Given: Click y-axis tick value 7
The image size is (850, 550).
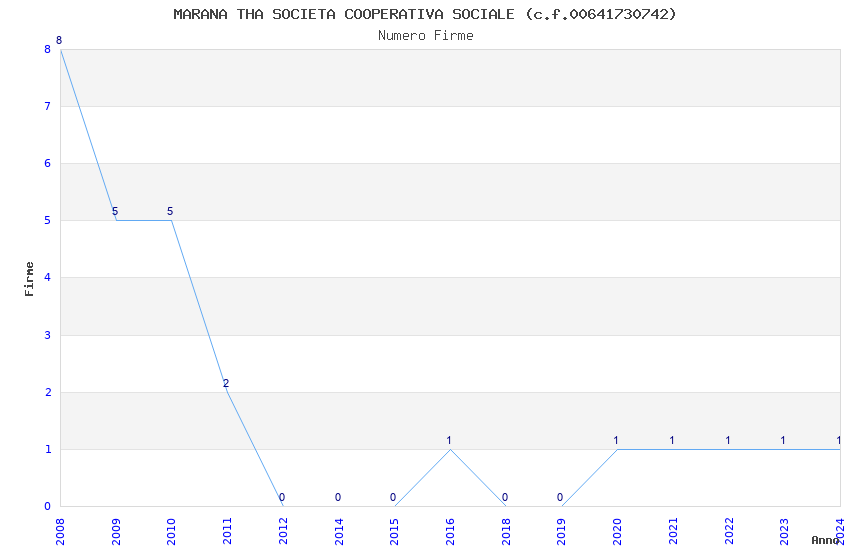Looking at the screenshot, I should pos(48,106).
